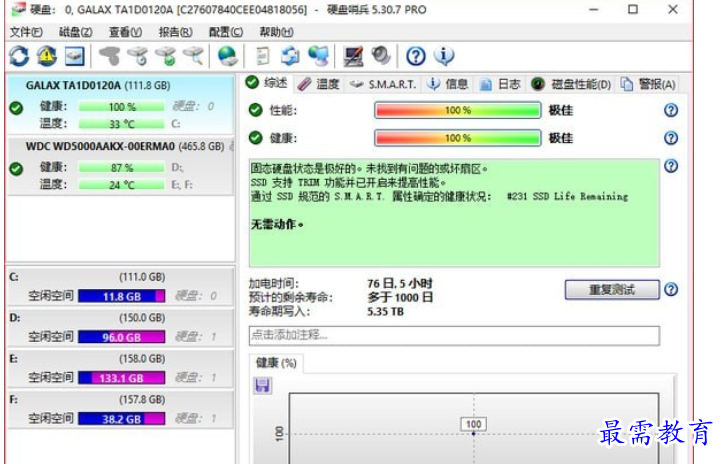721x464 pixels.
Task: Click help icon beside 性能 bar
Action: 671,110
